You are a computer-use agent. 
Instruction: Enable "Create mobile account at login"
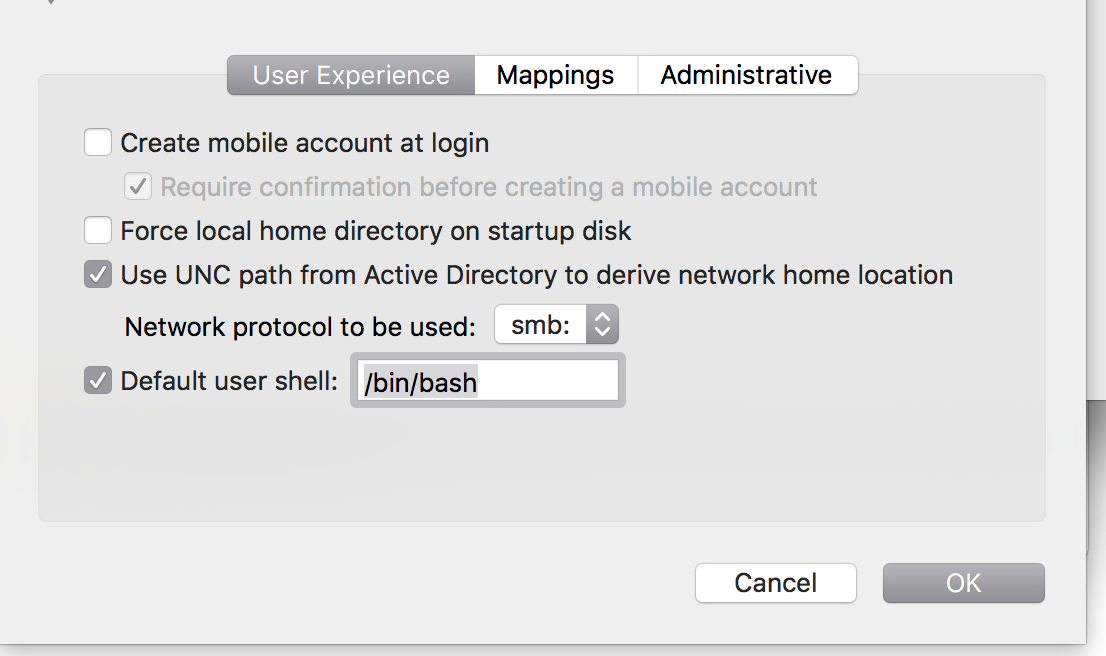[x=97, y=142]
